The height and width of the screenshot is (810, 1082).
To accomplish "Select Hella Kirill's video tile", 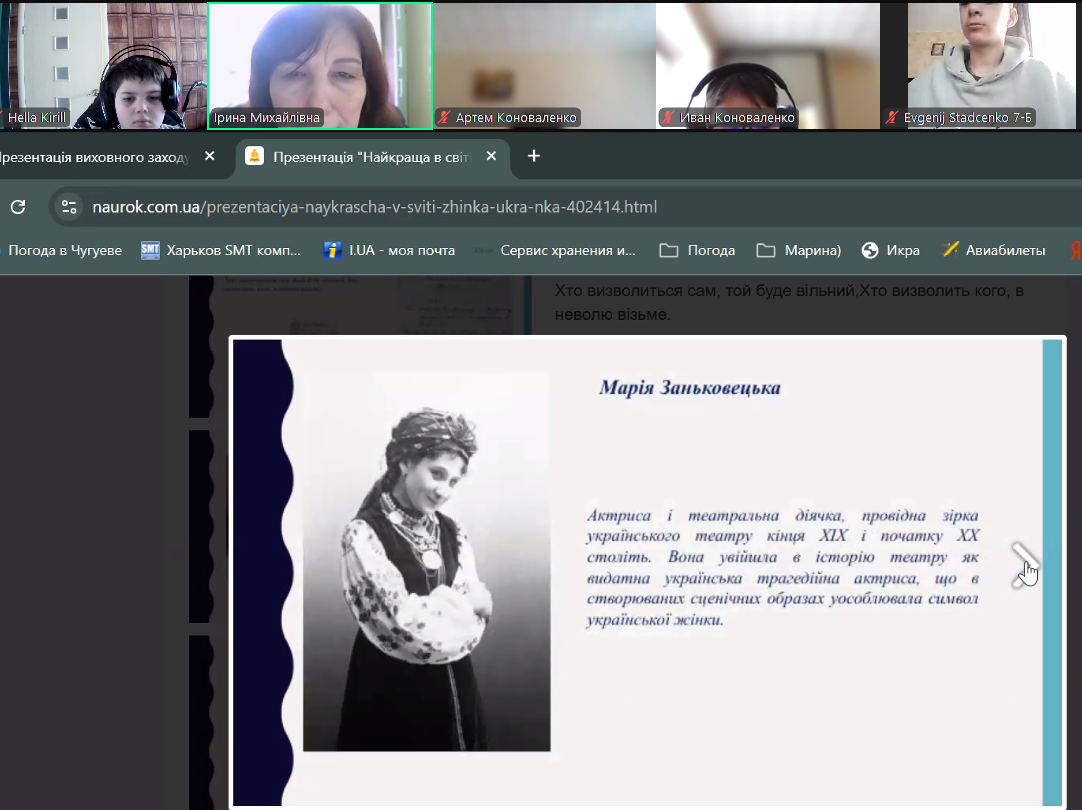I will 104,66.
